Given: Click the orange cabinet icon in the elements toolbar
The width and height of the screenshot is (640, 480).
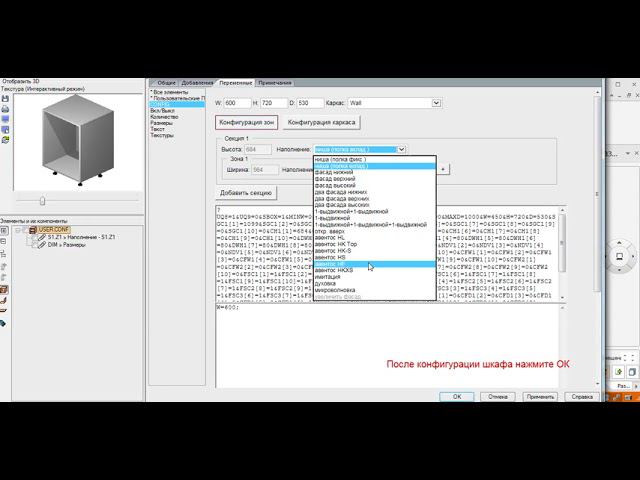Looking at the screenshot, I should click(x=4, y=290).
